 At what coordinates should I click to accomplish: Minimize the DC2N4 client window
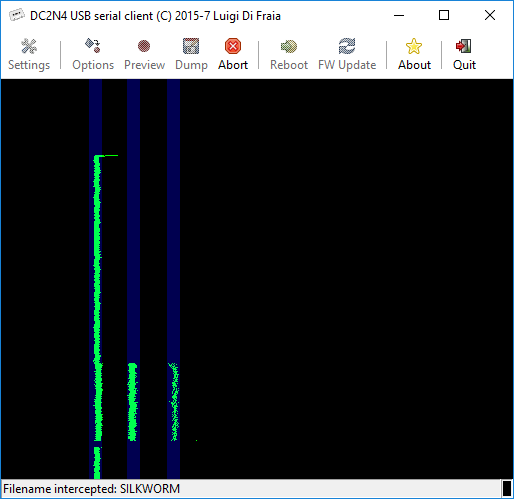pyautogui.click(x=399, y=15)
